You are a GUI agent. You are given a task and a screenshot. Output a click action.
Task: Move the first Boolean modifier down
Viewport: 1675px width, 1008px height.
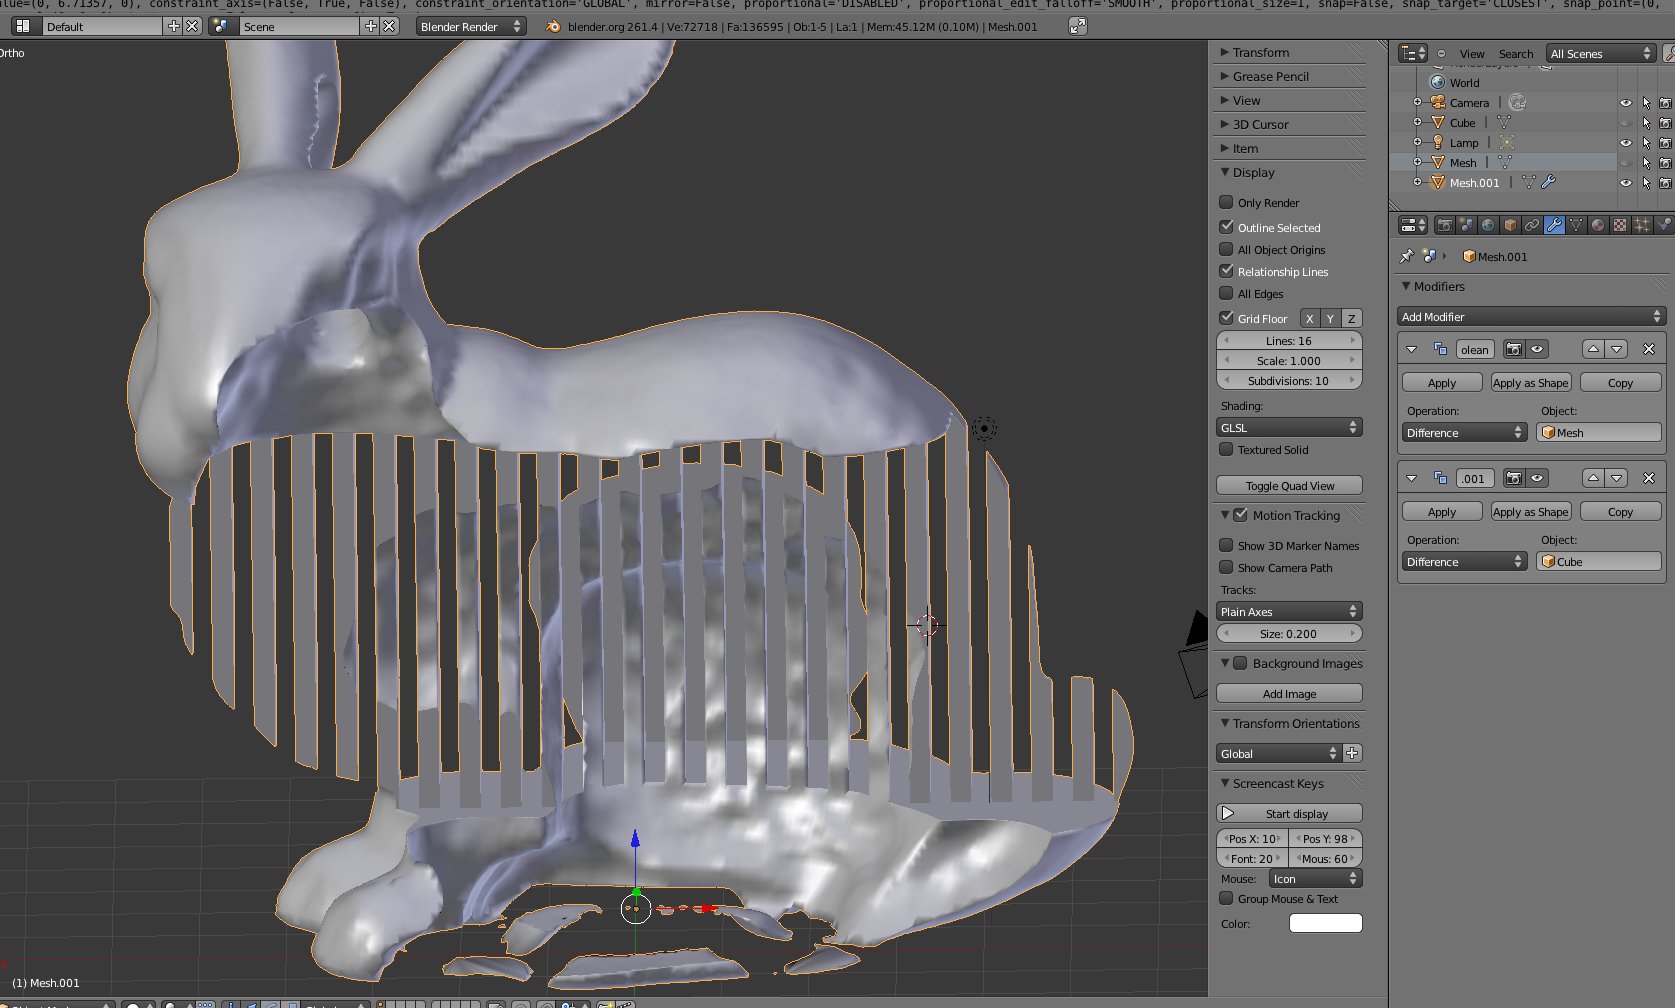[1617, 349]
